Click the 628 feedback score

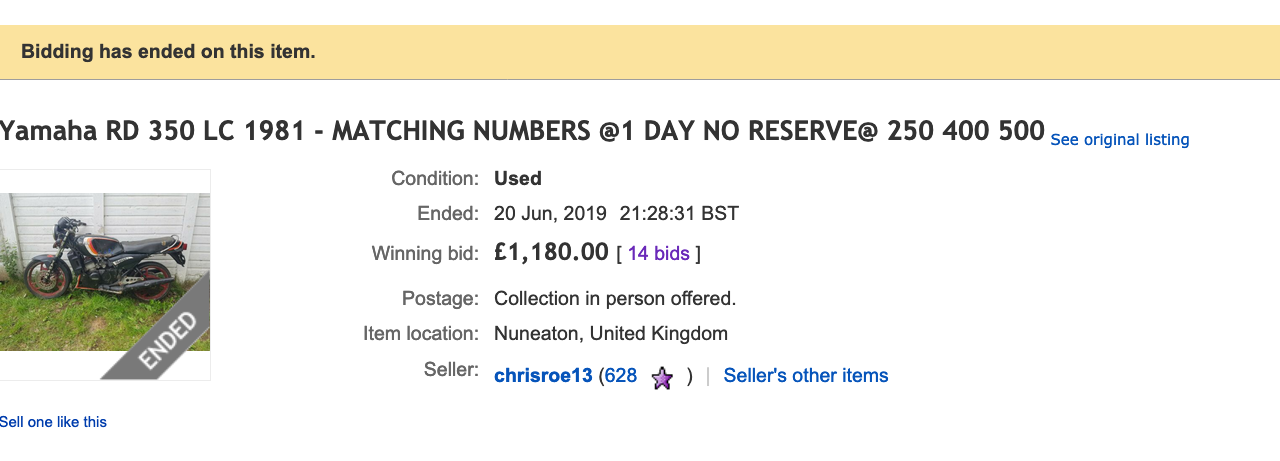pyautogui.click(x=620, y=376)
